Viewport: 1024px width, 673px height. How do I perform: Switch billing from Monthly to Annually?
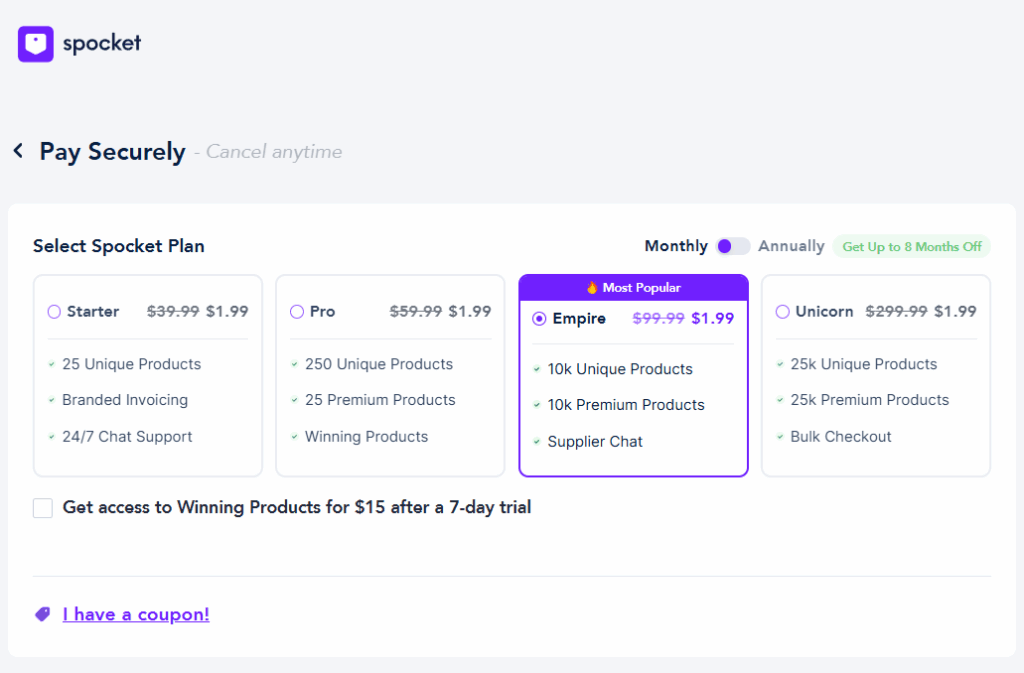[x=731, y=245]
